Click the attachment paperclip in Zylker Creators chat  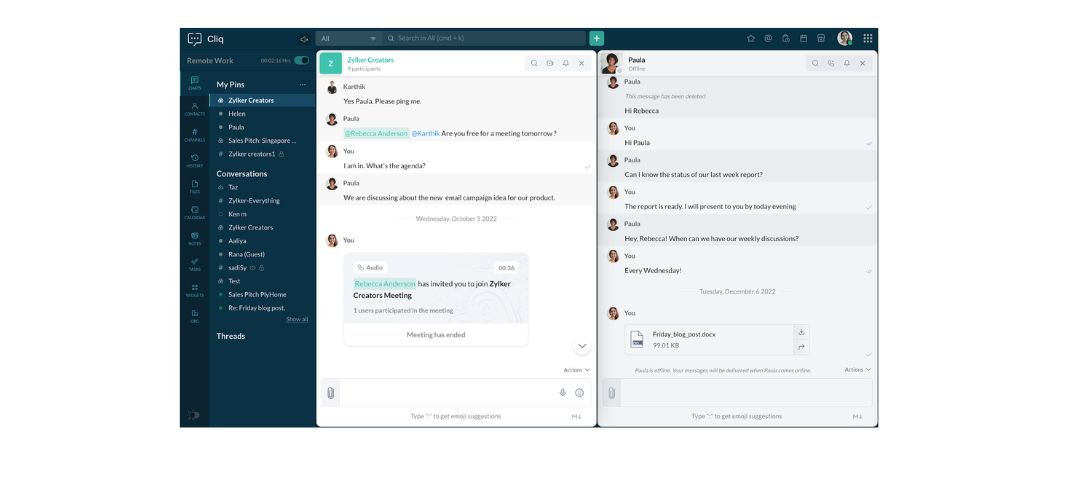coord(329,393)
